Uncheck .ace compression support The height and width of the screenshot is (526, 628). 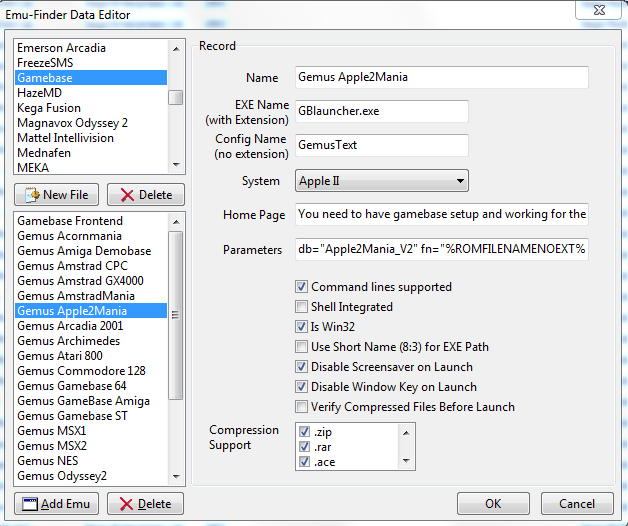click(x=304, y=462)
